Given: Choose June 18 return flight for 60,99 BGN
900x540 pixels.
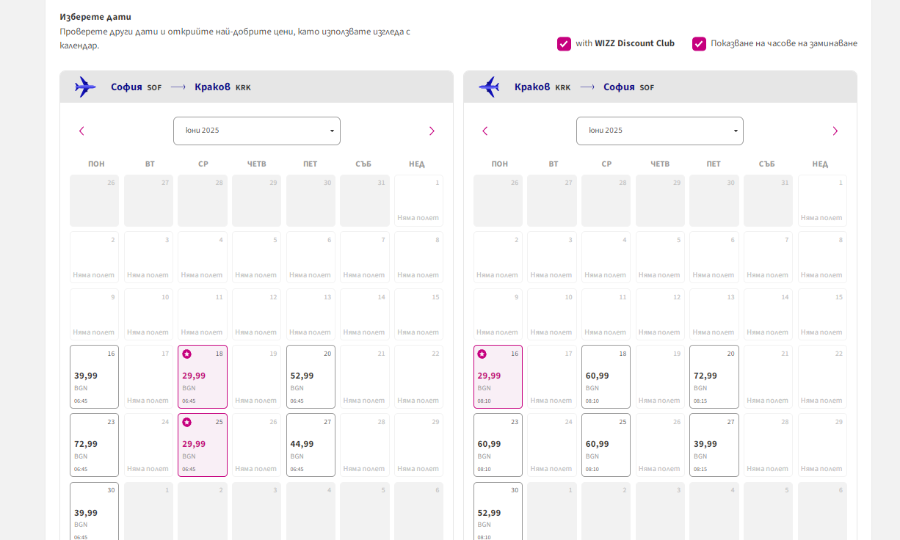Looking at the screenshot, I should coord(606,376).
